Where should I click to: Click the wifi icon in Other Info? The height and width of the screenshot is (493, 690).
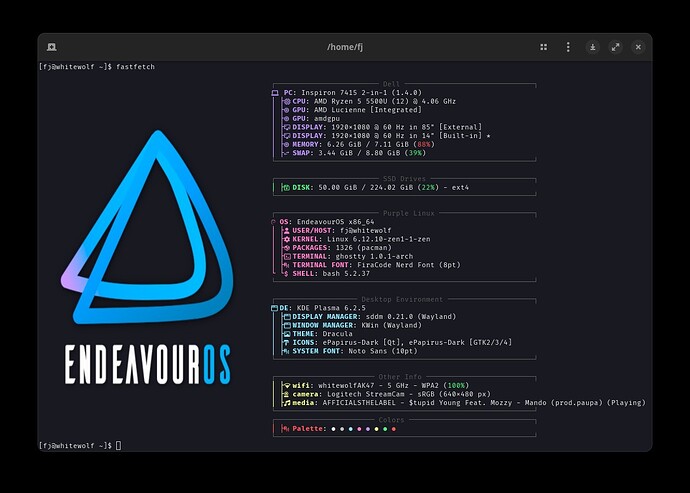286,385
